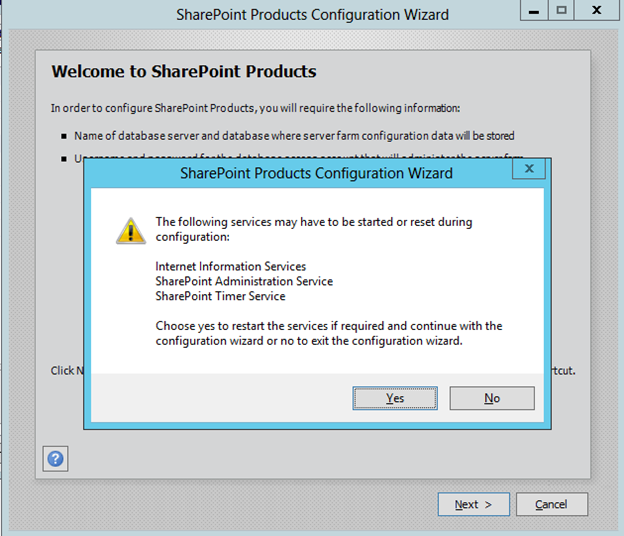Click 'Welcome to SharePoint Products' heading
624x536 pixels.
184,72
